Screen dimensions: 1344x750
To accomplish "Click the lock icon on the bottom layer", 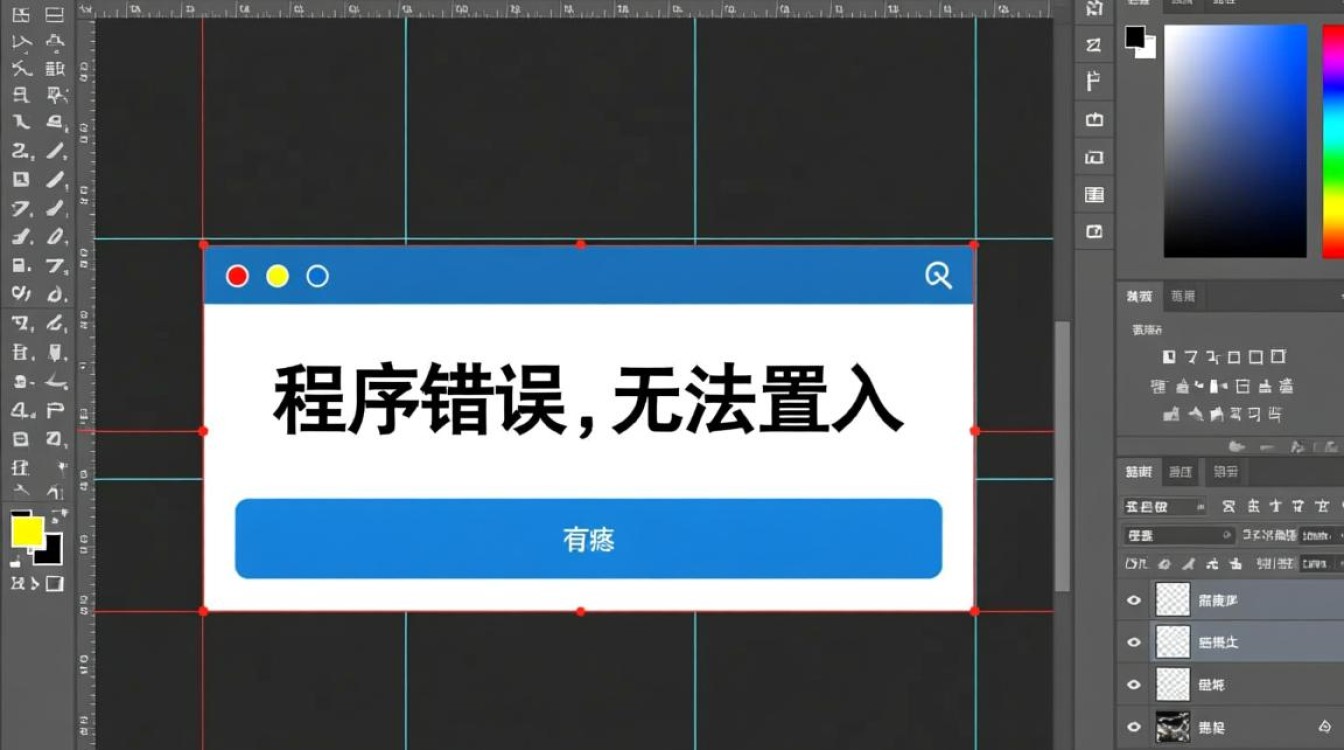I will click(x=1324, y=727).
